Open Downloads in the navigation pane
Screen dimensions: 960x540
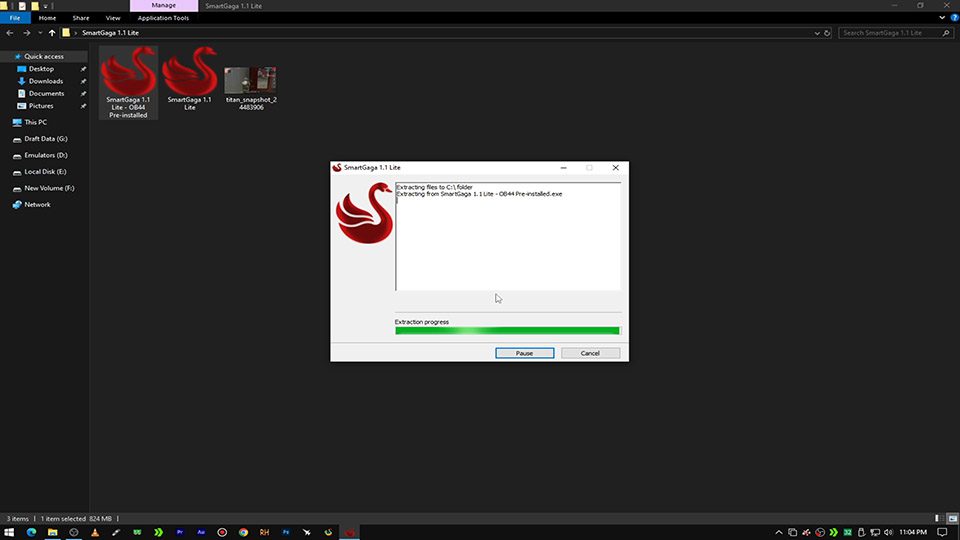tap(45, 81)
